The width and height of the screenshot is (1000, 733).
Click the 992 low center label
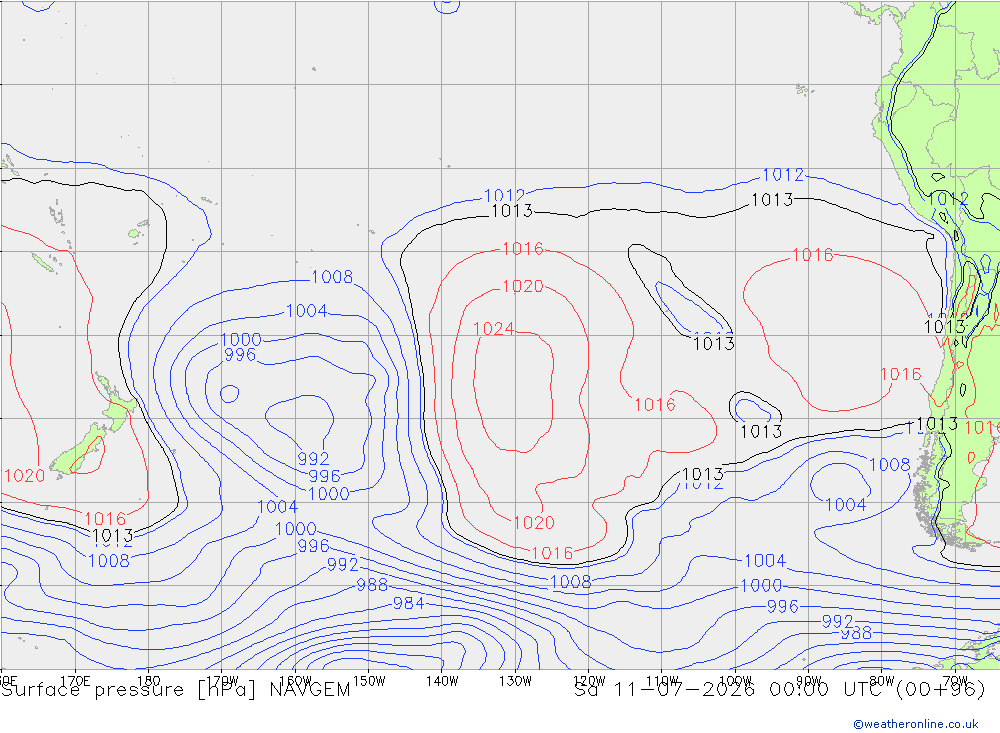[x=313, y=459]
